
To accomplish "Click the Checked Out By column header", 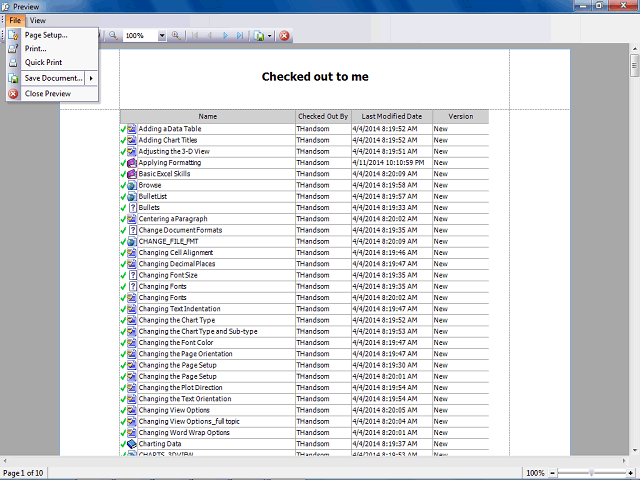I will click(323, 116).
